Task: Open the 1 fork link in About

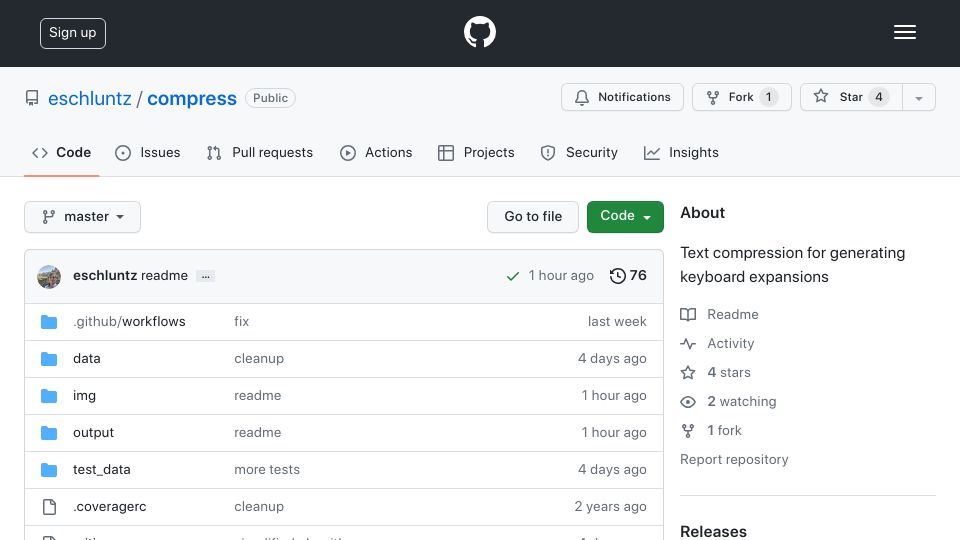Action: pos(711,430)
